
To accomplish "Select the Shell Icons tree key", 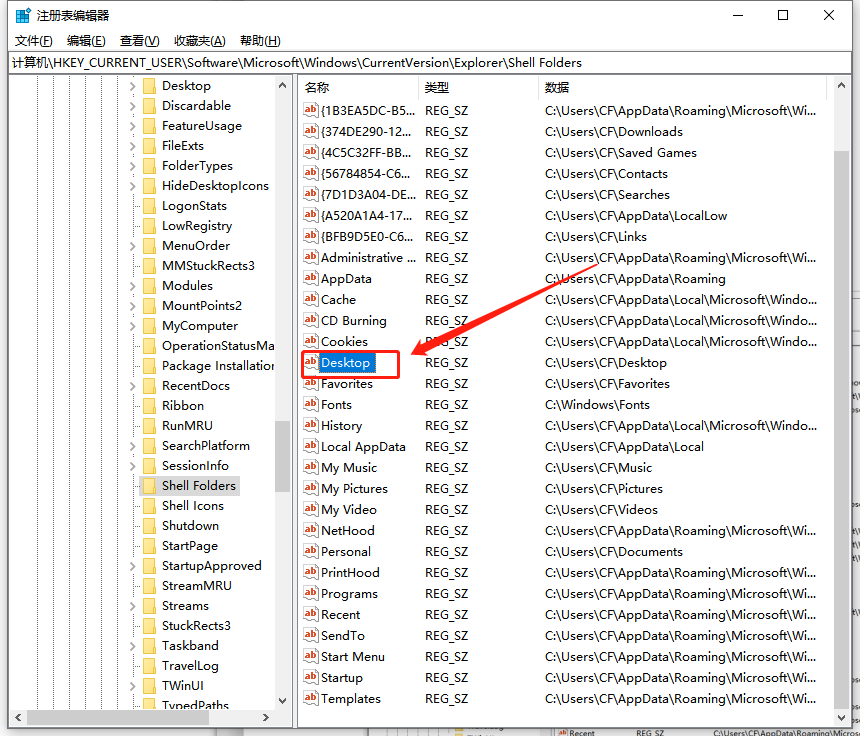I will pyautogui.click(x=193, y=506).
